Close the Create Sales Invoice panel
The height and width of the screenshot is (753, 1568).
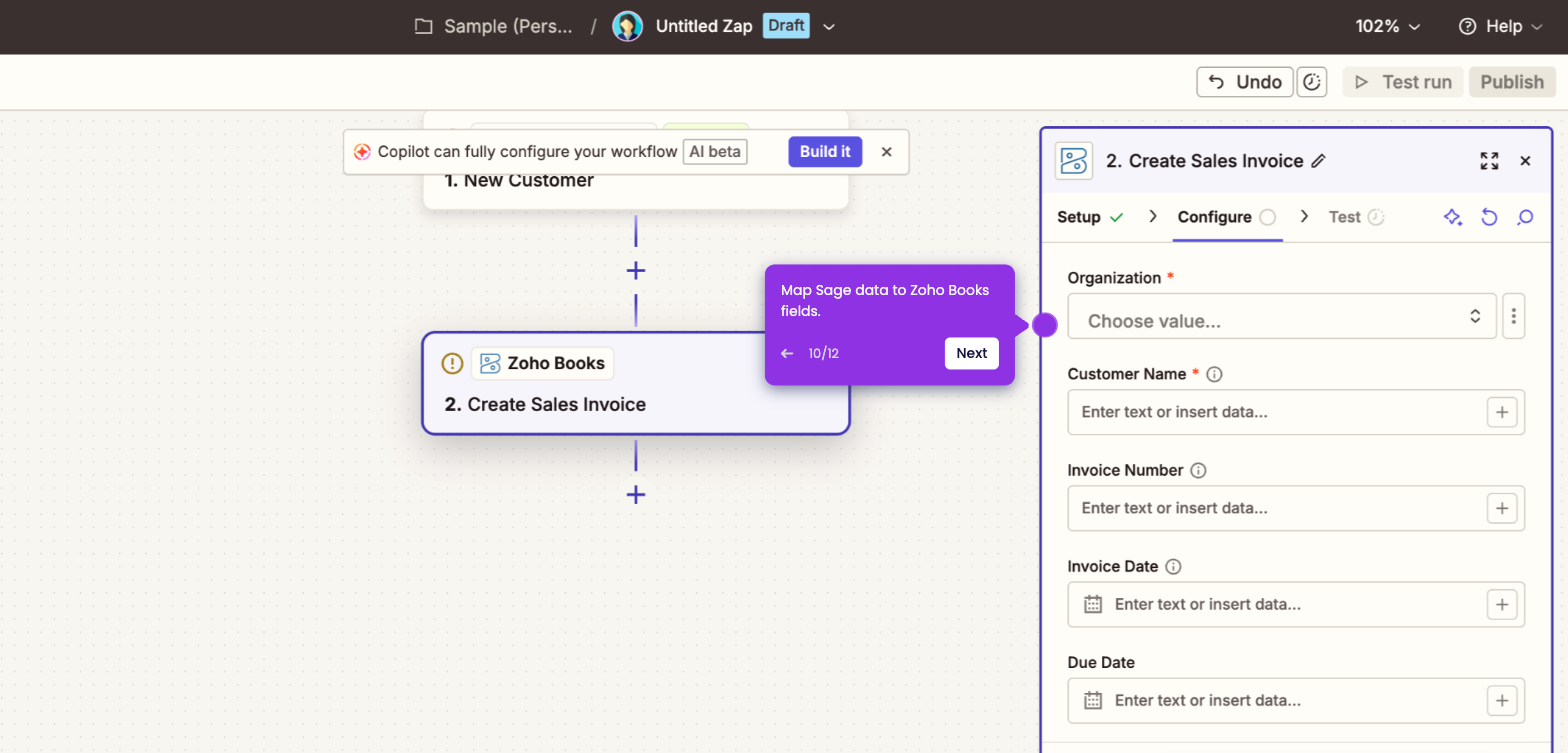(x=1525, y=161)
